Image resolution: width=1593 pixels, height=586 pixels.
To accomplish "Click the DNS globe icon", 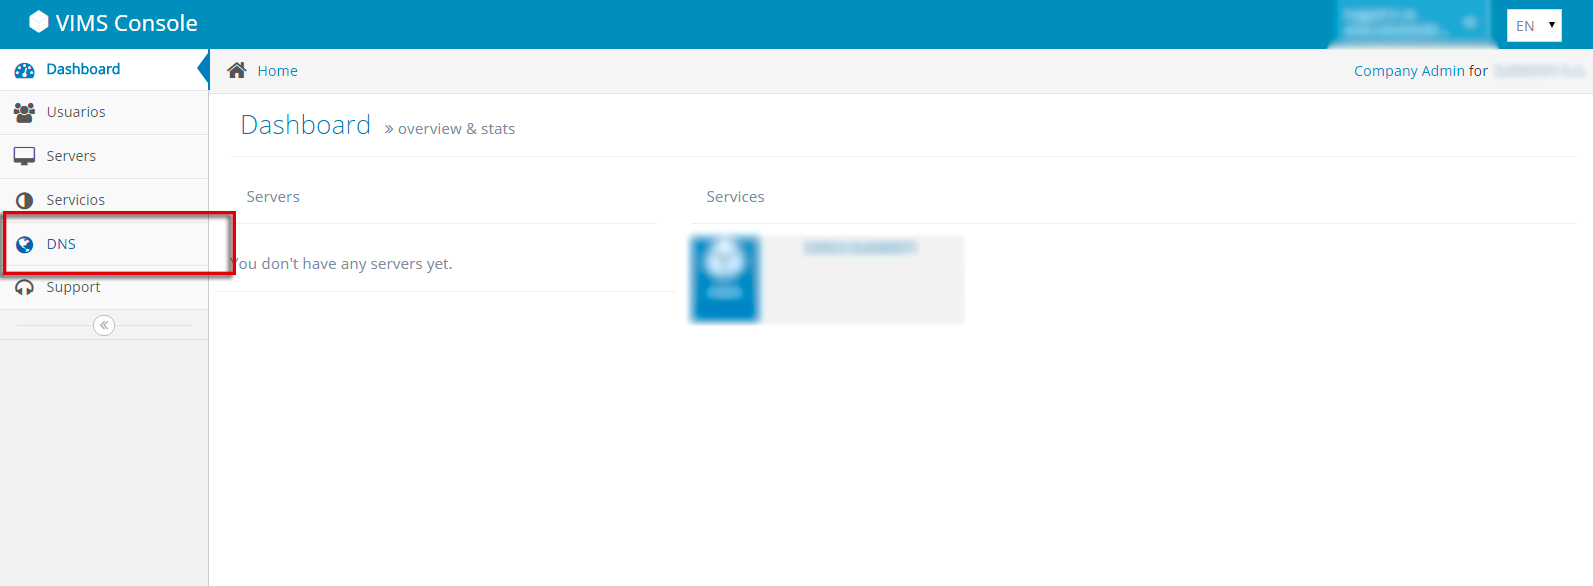I will click(x=25, y=245).
